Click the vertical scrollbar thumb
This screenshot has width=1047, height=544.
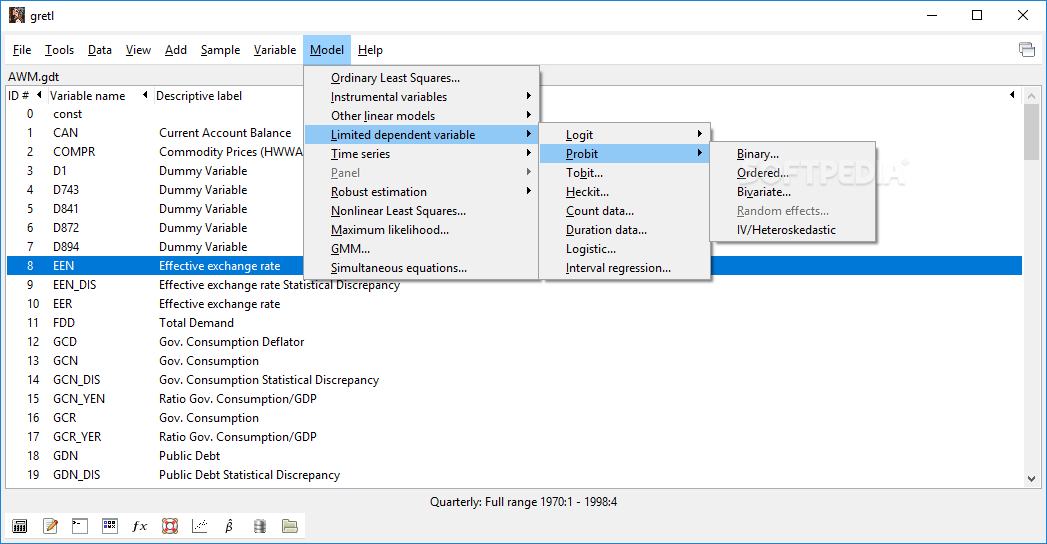click(1031, 131)
